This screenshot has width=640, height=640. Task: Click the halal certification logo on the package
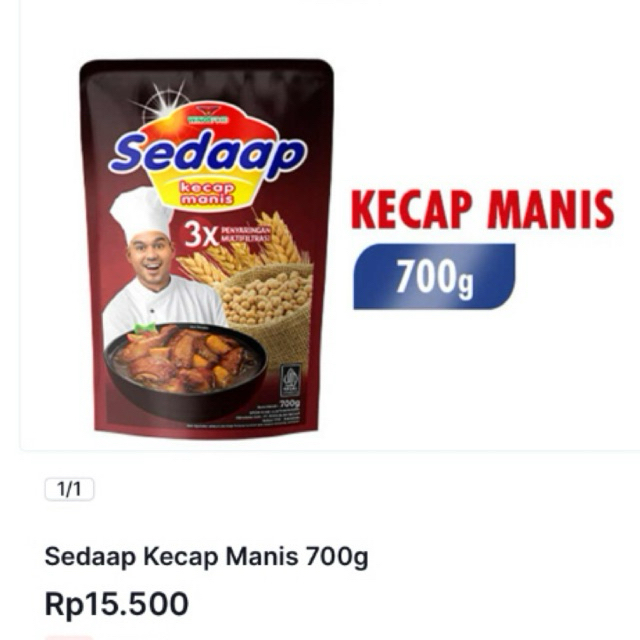(291, 380)
